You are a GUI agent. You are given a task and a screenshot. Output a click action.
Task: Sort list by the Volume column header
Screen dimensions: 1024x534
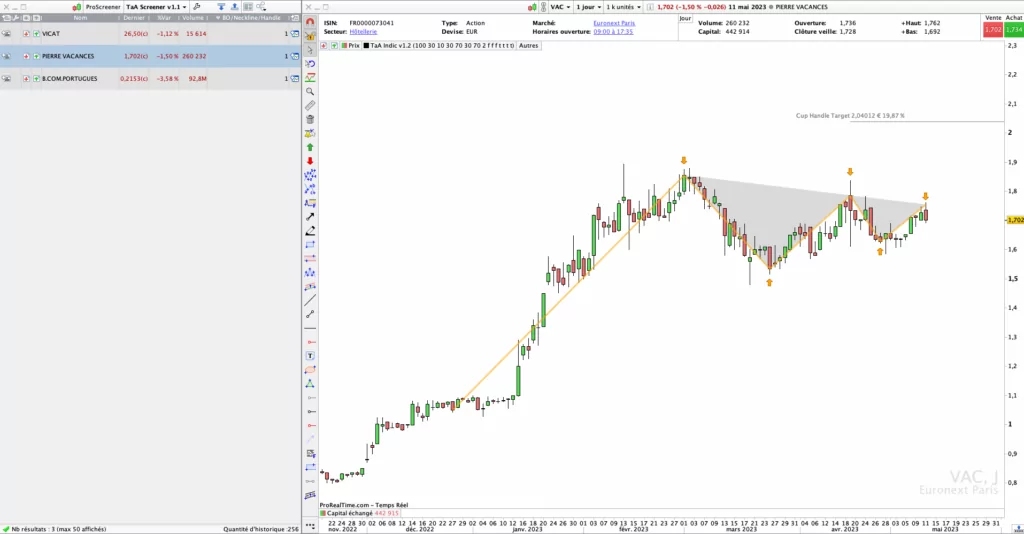194,19
